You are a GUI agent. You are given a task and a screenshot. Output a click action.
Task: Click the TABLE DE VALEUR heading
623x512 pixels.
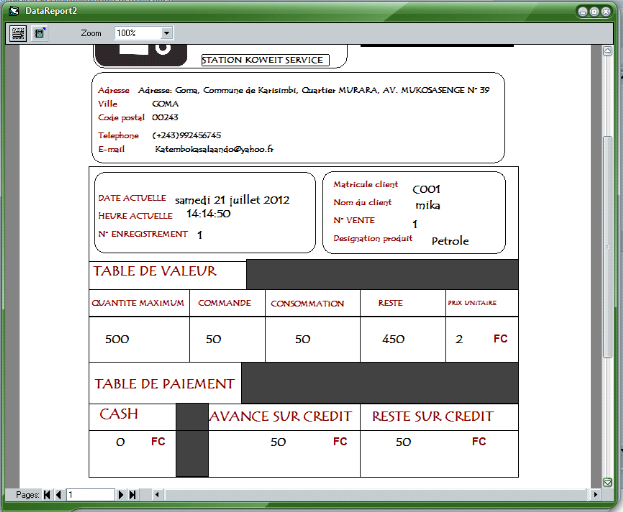[x=155, y=271]
